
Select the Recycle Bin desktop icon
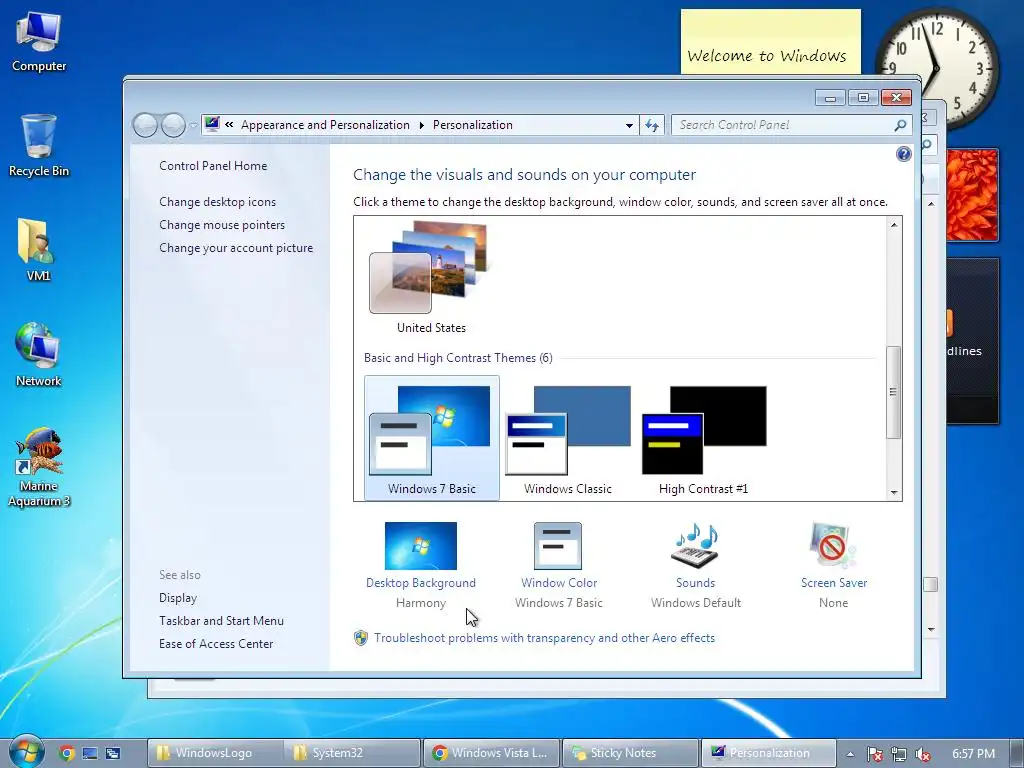[x=39, y=146]
